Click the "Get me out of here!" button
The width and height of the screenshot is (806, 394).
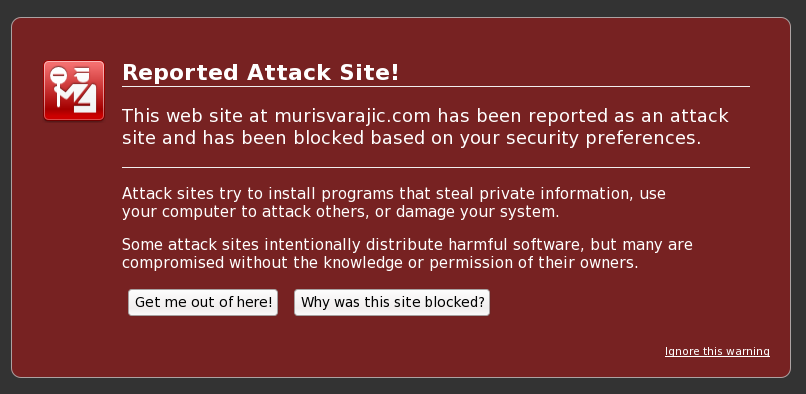click(203, 302)
